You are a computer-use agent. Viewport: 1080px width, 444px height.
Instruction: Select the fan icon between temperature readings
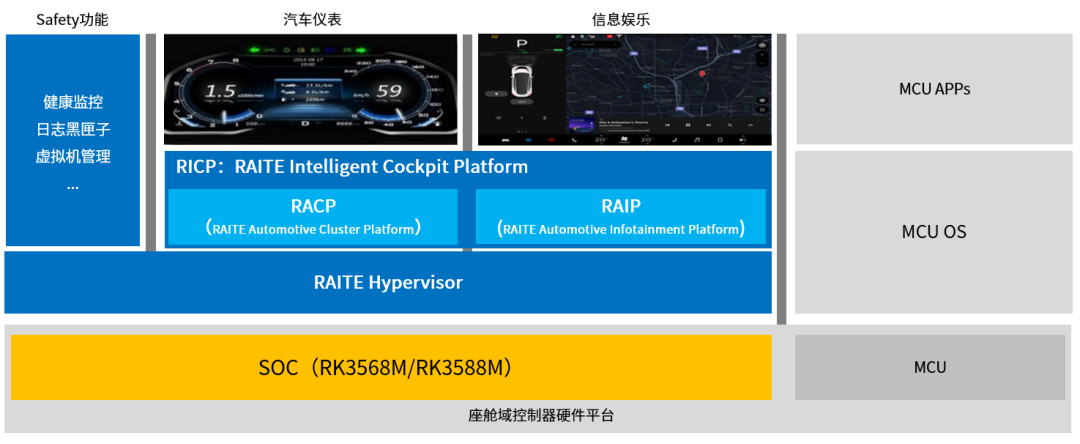click(x=625, y=140)
